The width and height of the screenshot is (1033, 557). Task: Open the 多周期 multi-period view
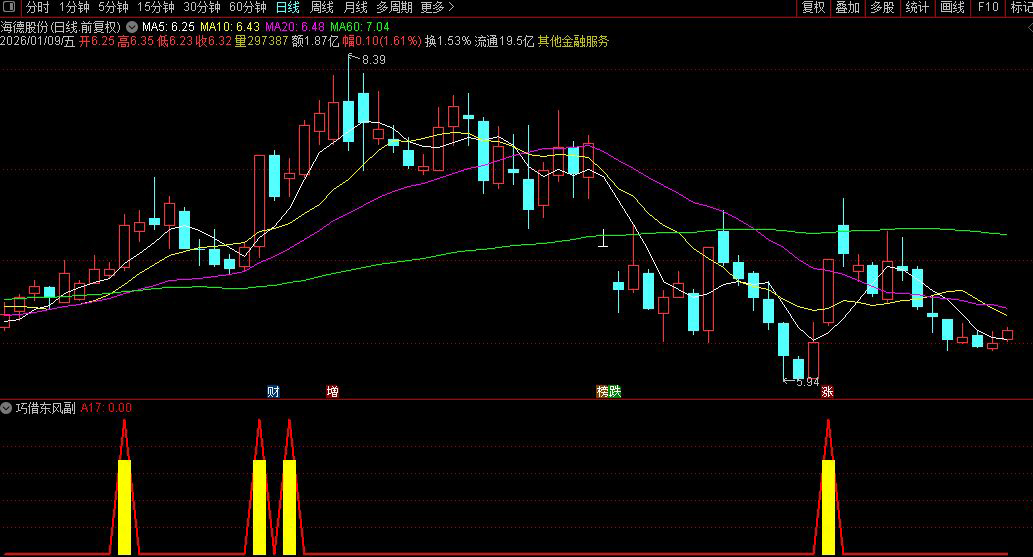[394, 7]
